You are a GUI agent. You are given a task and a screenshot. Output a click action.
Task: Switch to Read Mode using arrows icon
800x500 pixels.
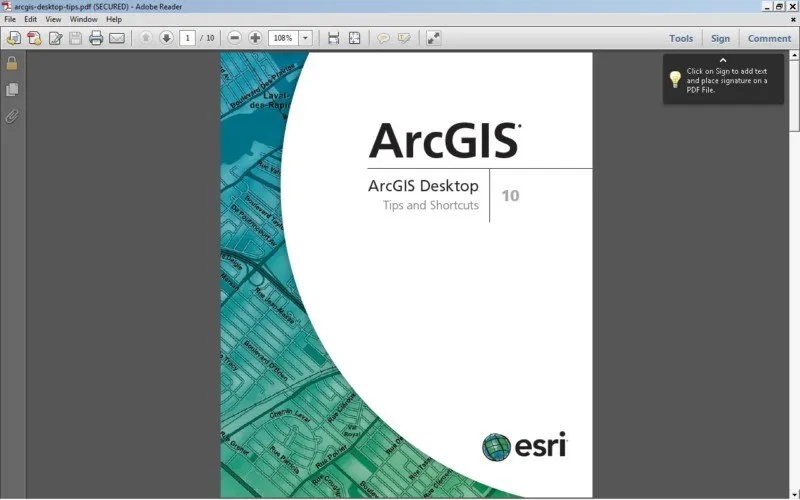click(x=433, y=38)
